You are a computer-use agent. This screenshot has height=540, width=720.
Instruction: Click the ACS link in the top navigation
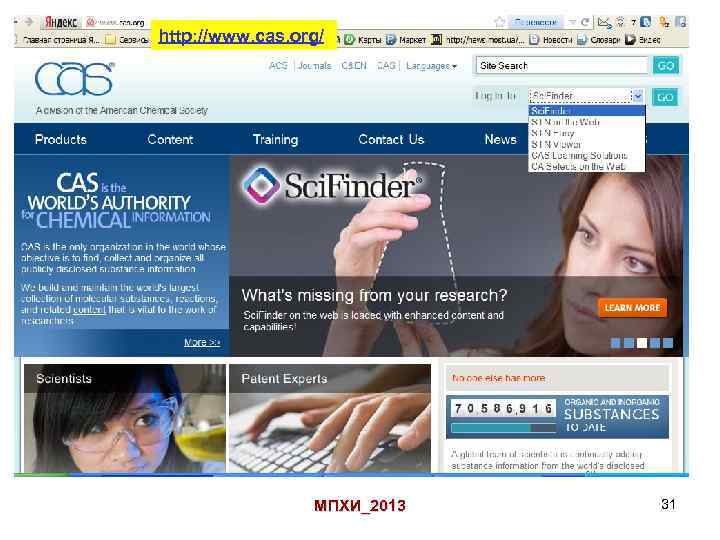(278, 66)
